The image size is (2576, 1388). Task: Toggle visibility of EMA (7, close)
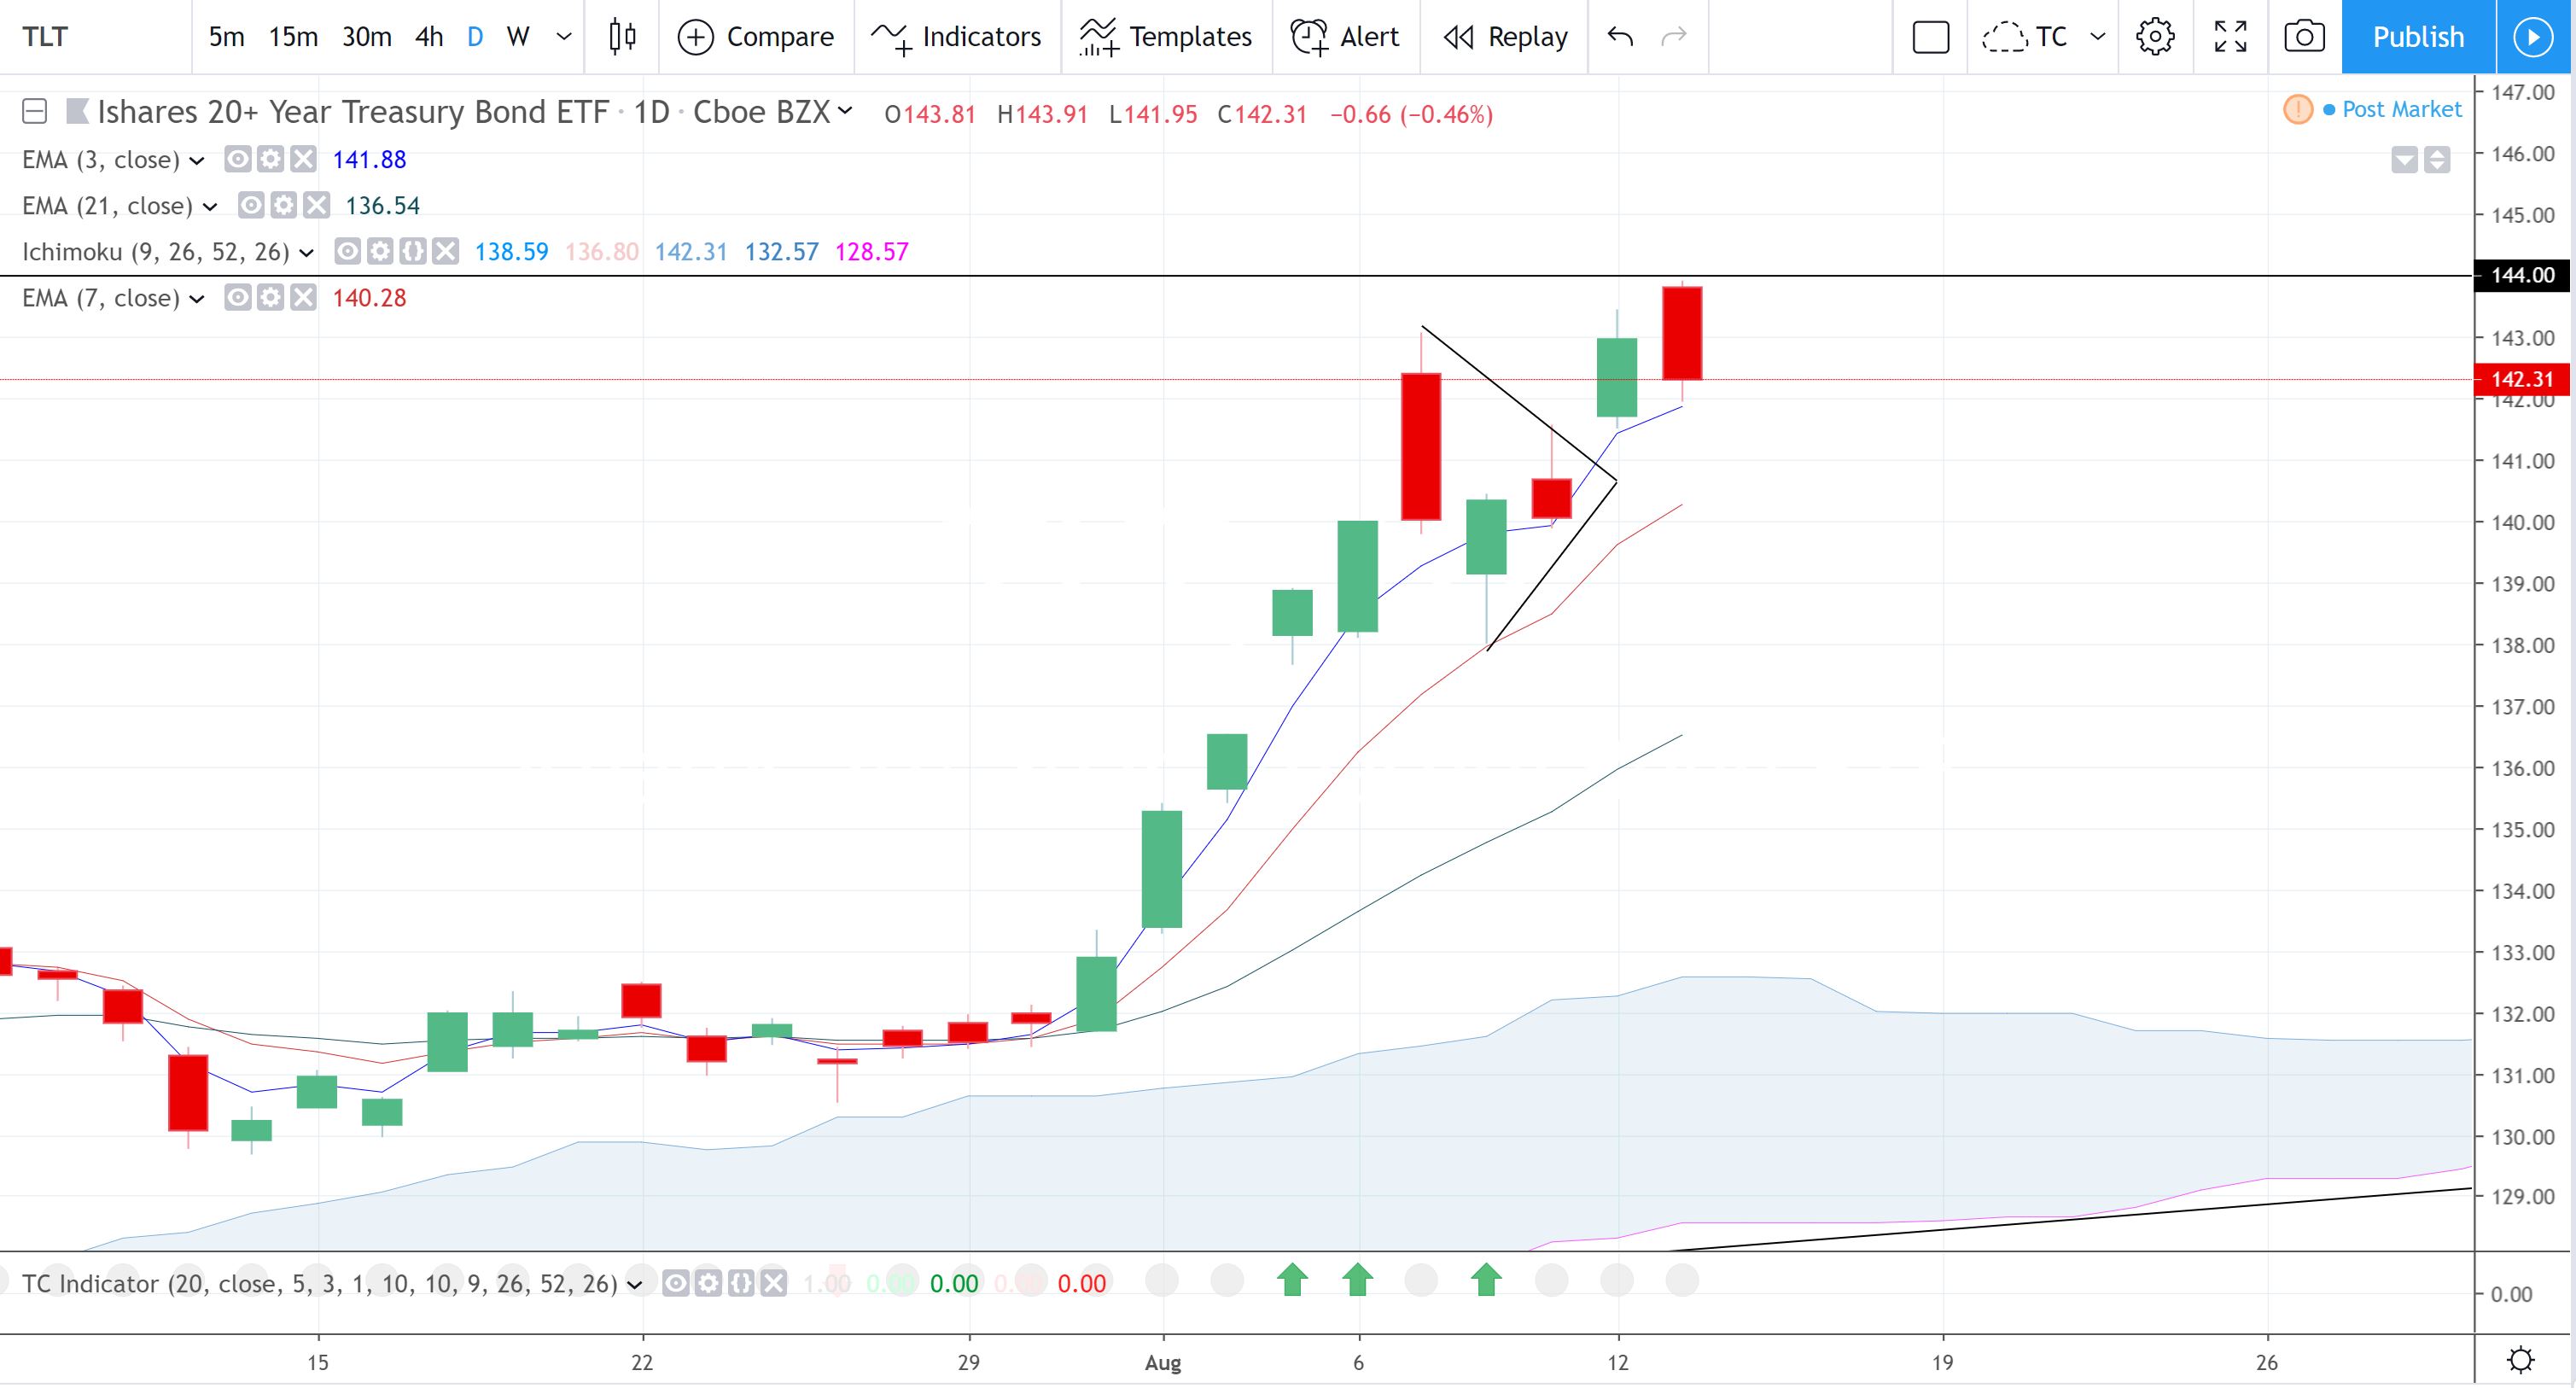coord(237,297)
